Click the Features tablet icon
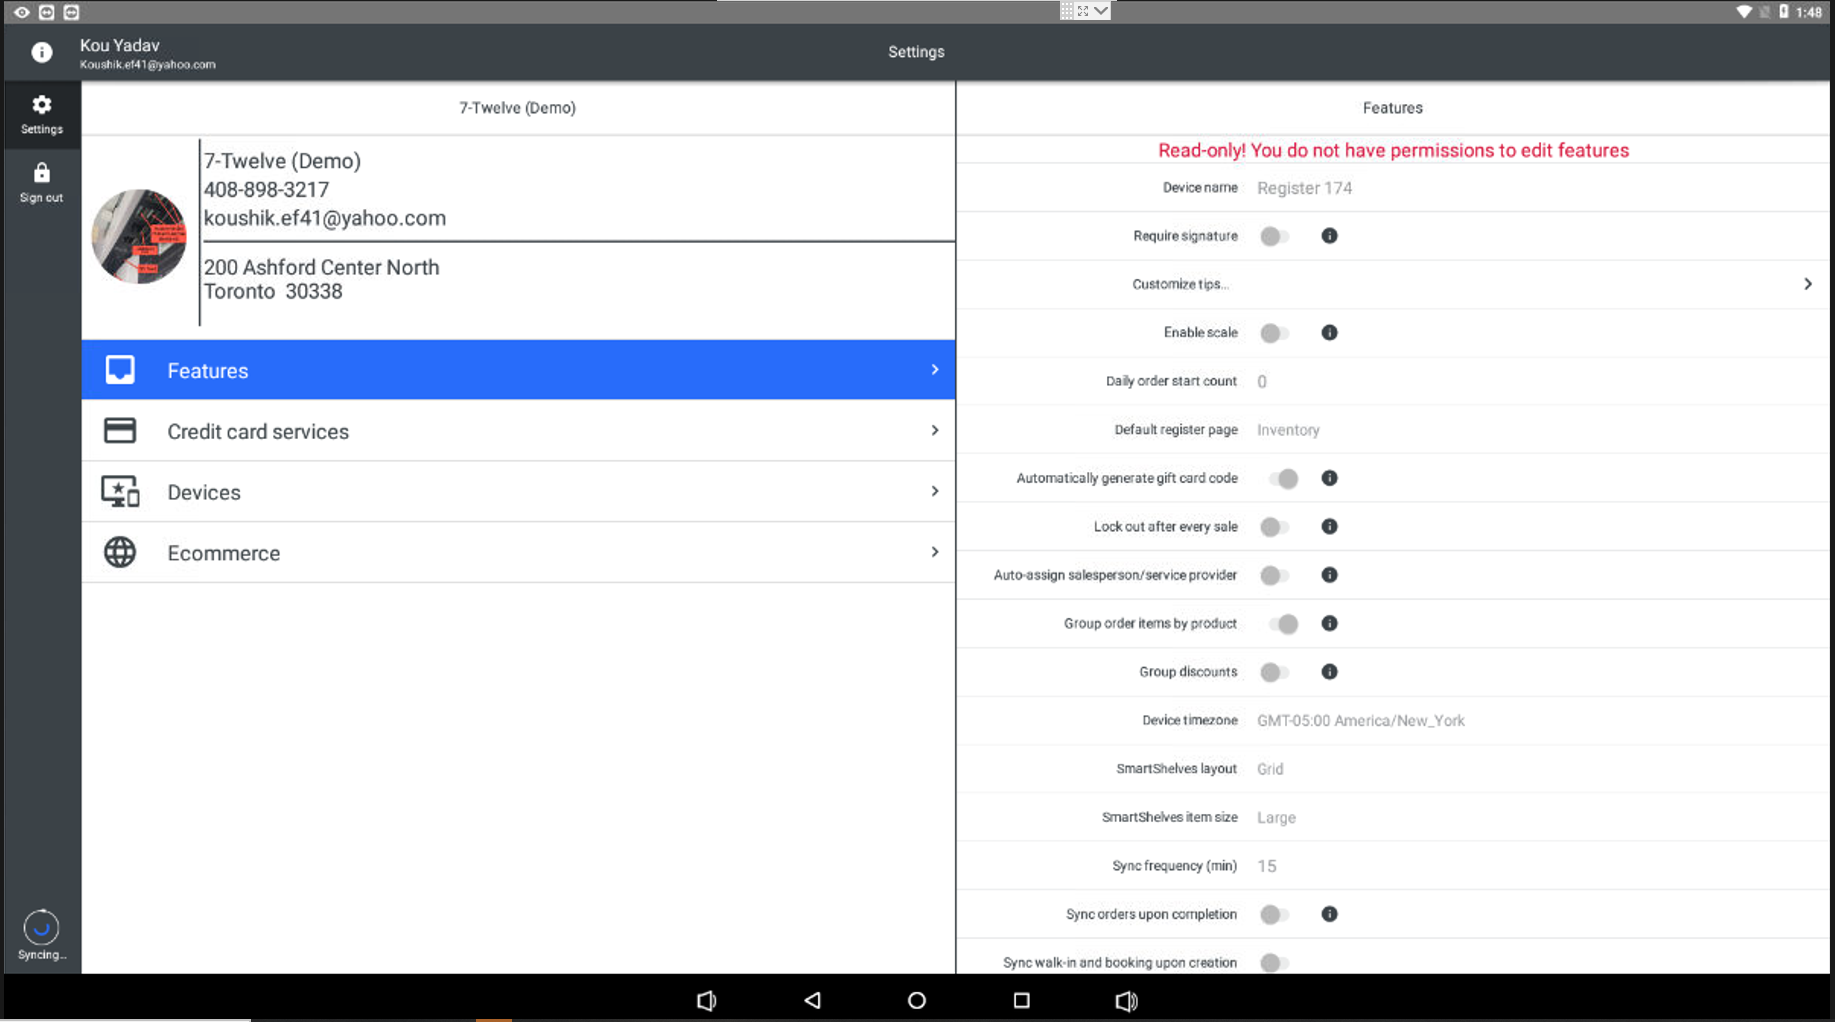 tap(120, 370)
